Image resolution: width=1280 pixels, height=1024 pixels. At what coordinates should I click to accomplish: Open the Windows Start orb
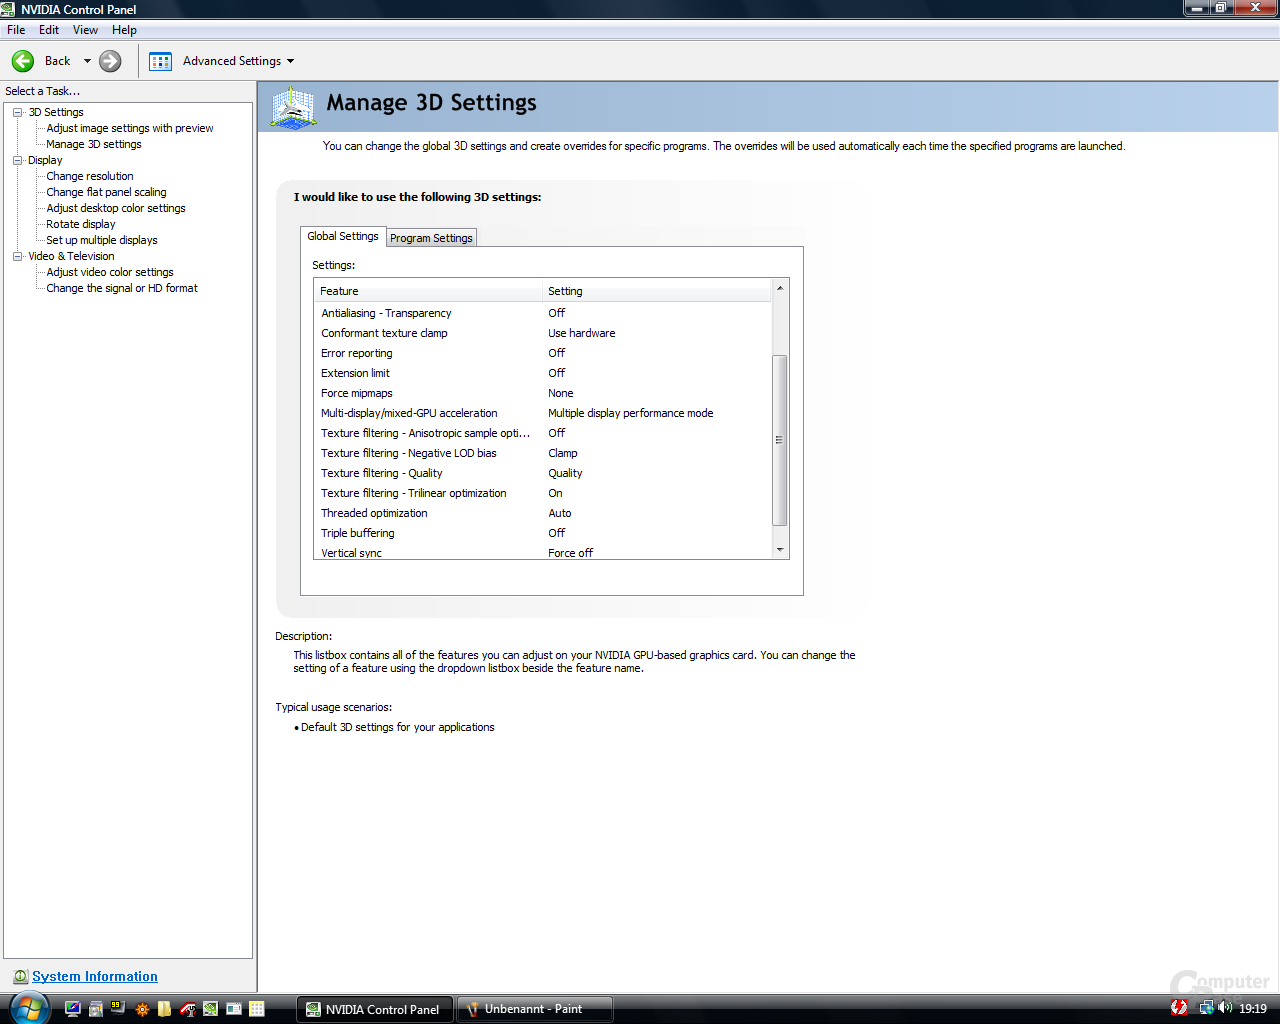tap(29, 1008)
